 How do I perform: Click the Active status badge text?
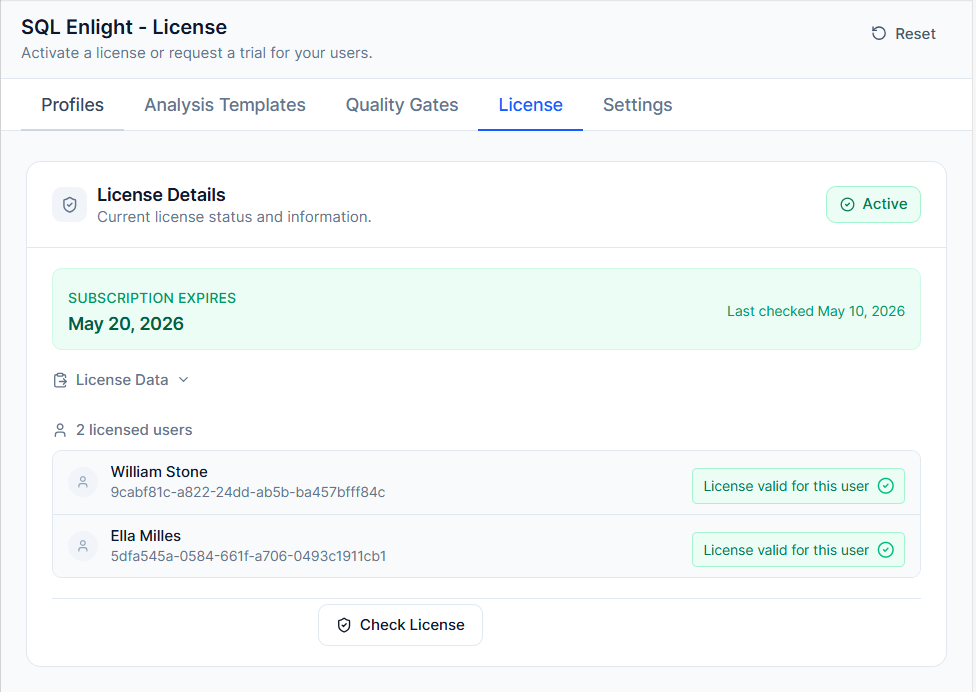(x=885, y=204)
